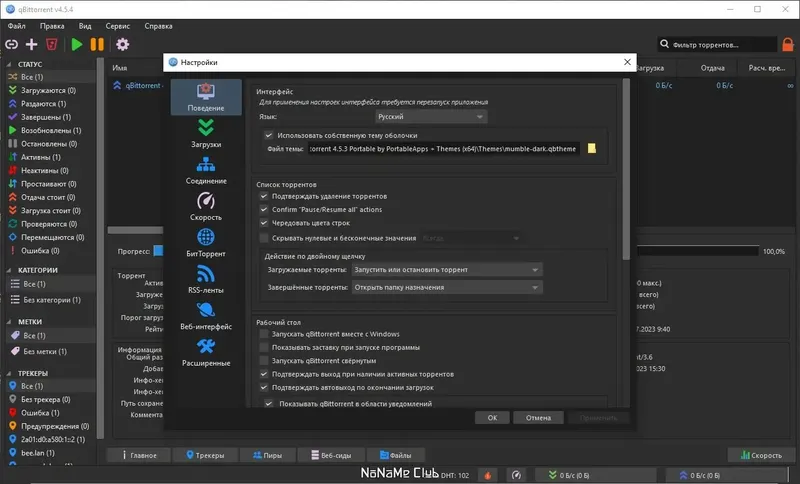The height and width of the screenshot is (484, 800).
Task: Switch to the Веб-сиды tab
Action: tap(331, 455)
